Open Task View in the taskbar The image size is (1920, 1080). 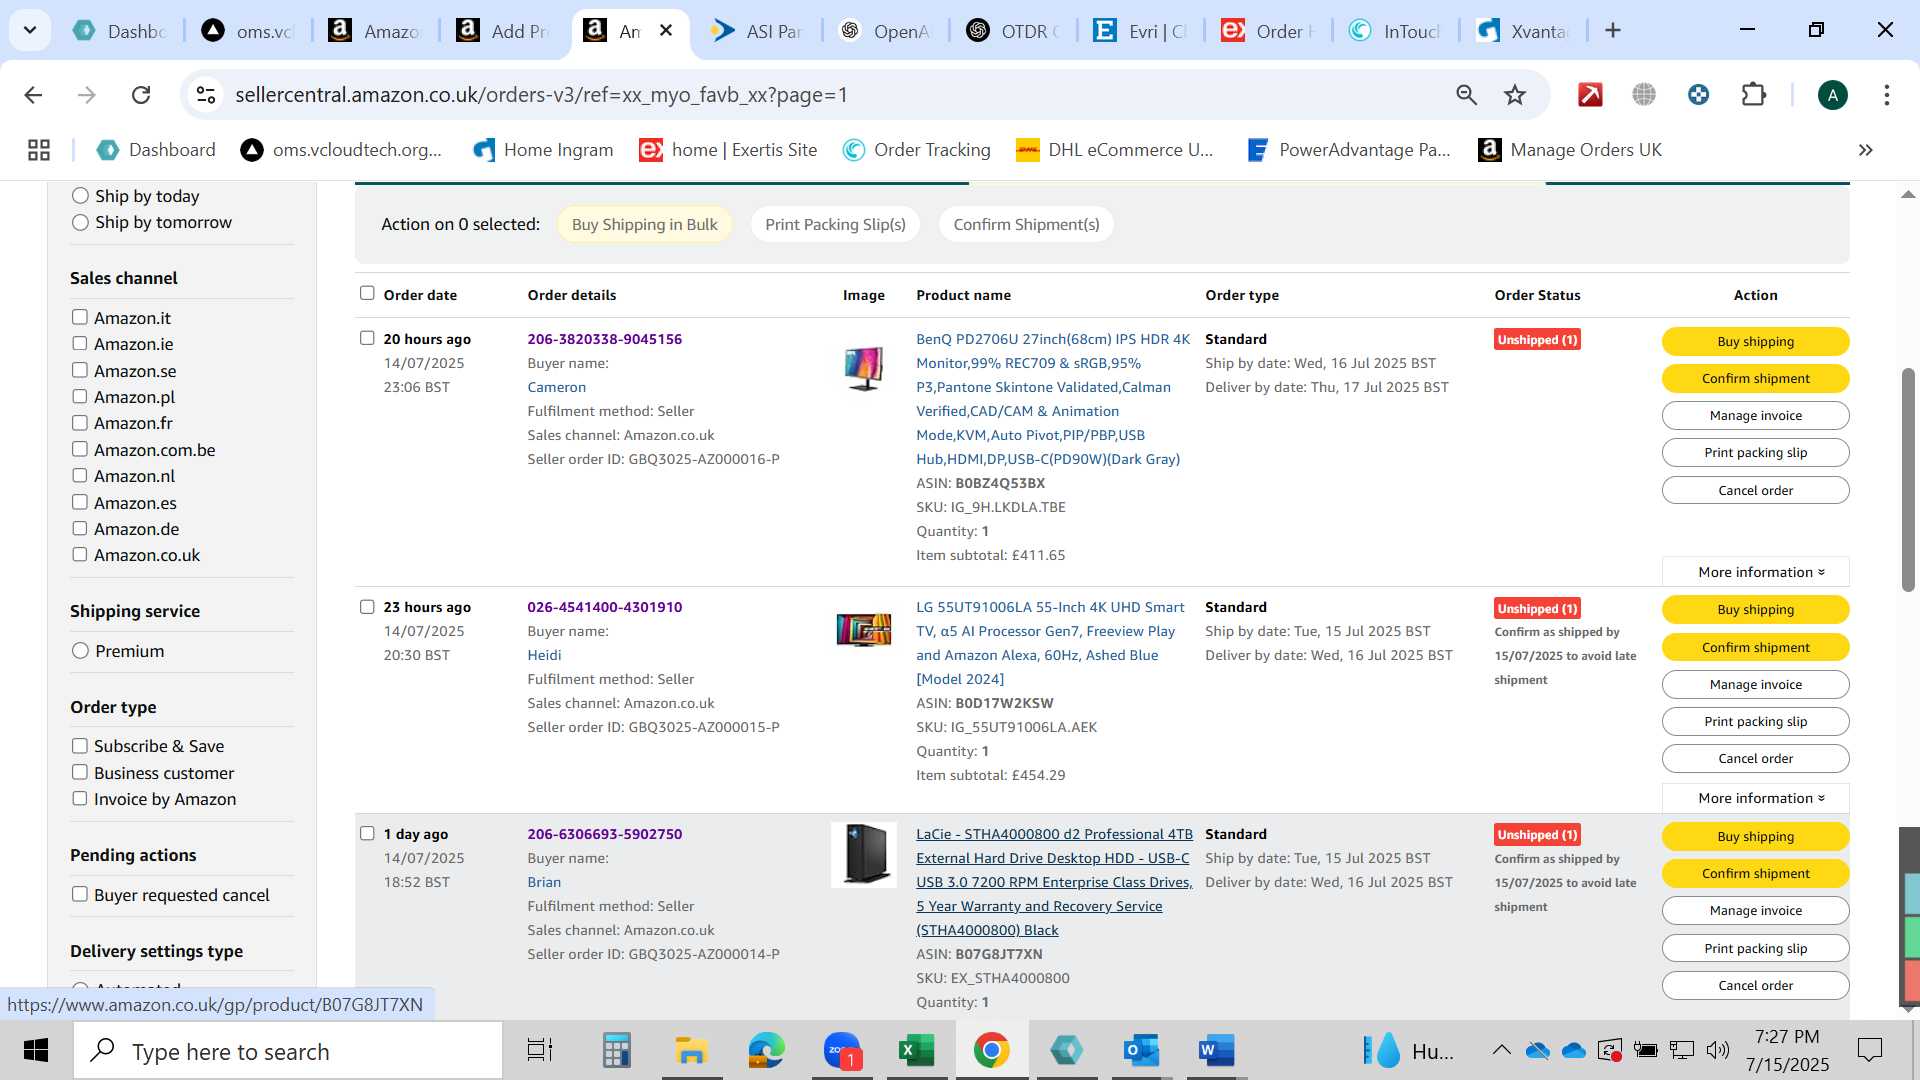click(x=540, y=1051)
